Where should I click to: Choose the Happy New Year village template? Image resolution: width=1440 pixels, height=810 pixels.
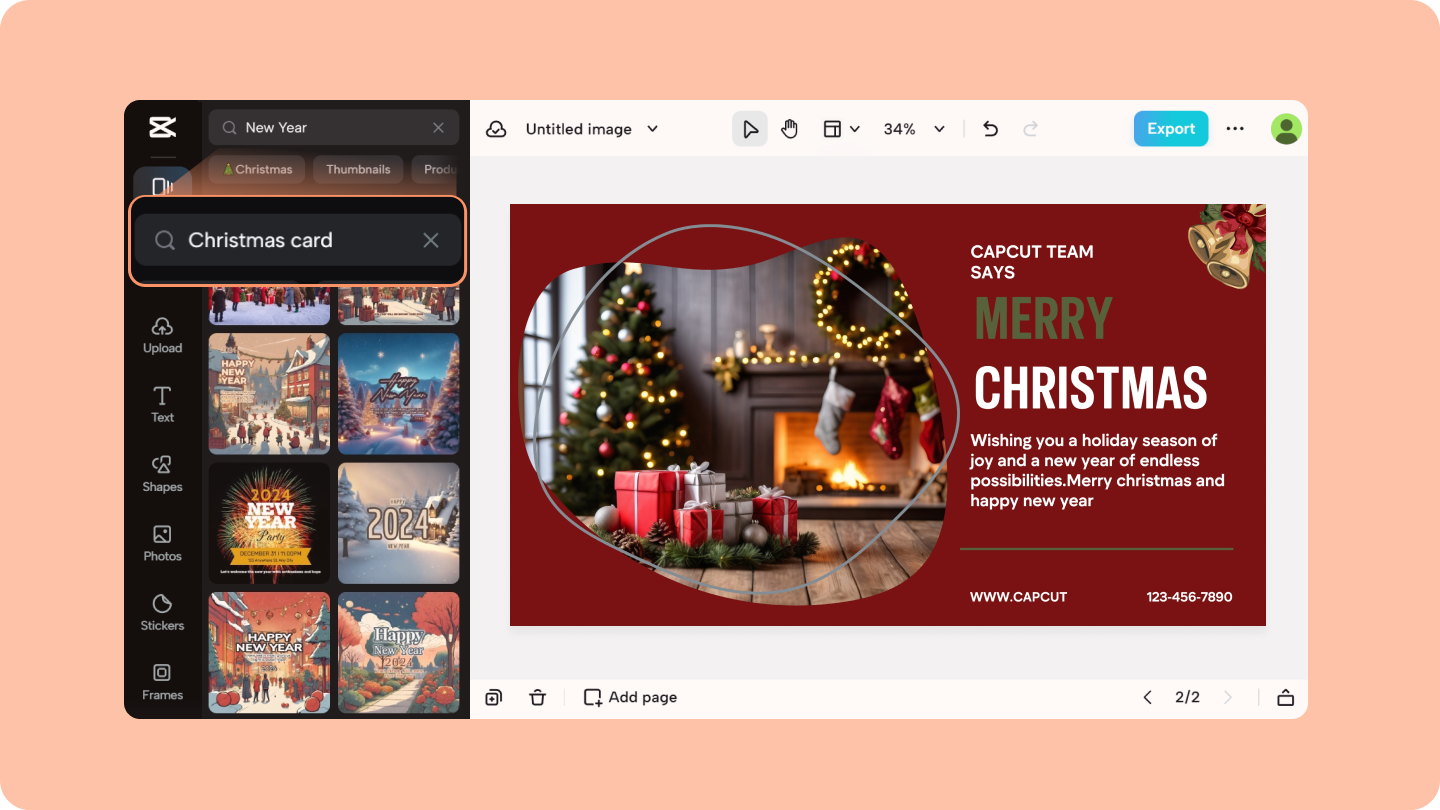269,394
